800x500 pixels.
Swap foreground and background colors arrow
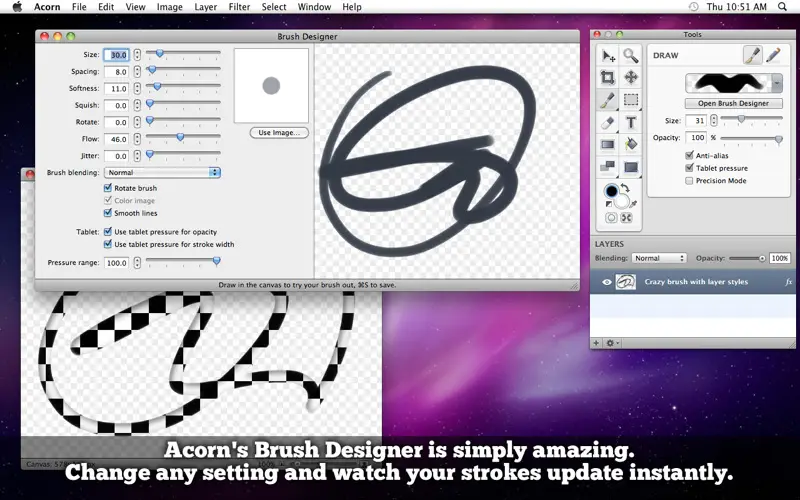pyautogui.click(x=626, y=188)
